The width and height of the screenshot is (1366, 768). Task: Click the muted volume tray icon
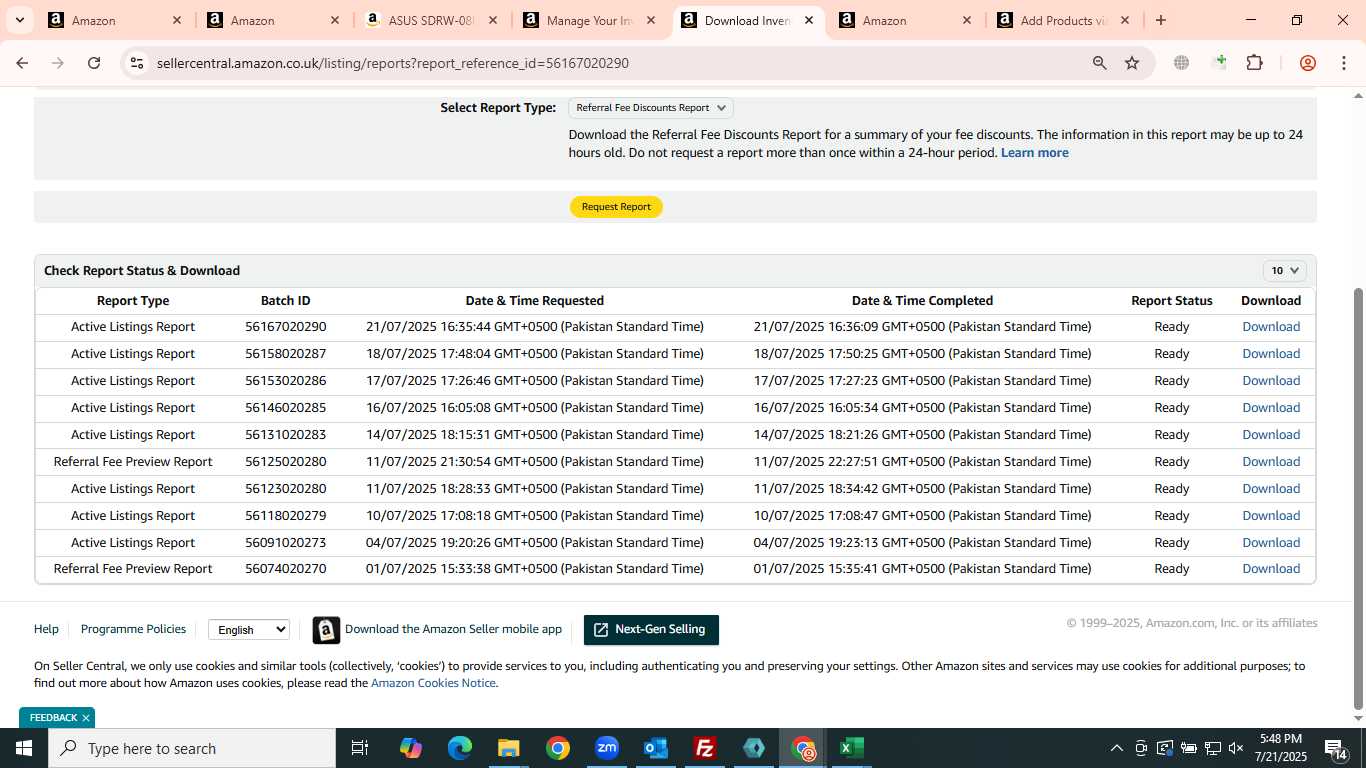tap(1236, 748)
